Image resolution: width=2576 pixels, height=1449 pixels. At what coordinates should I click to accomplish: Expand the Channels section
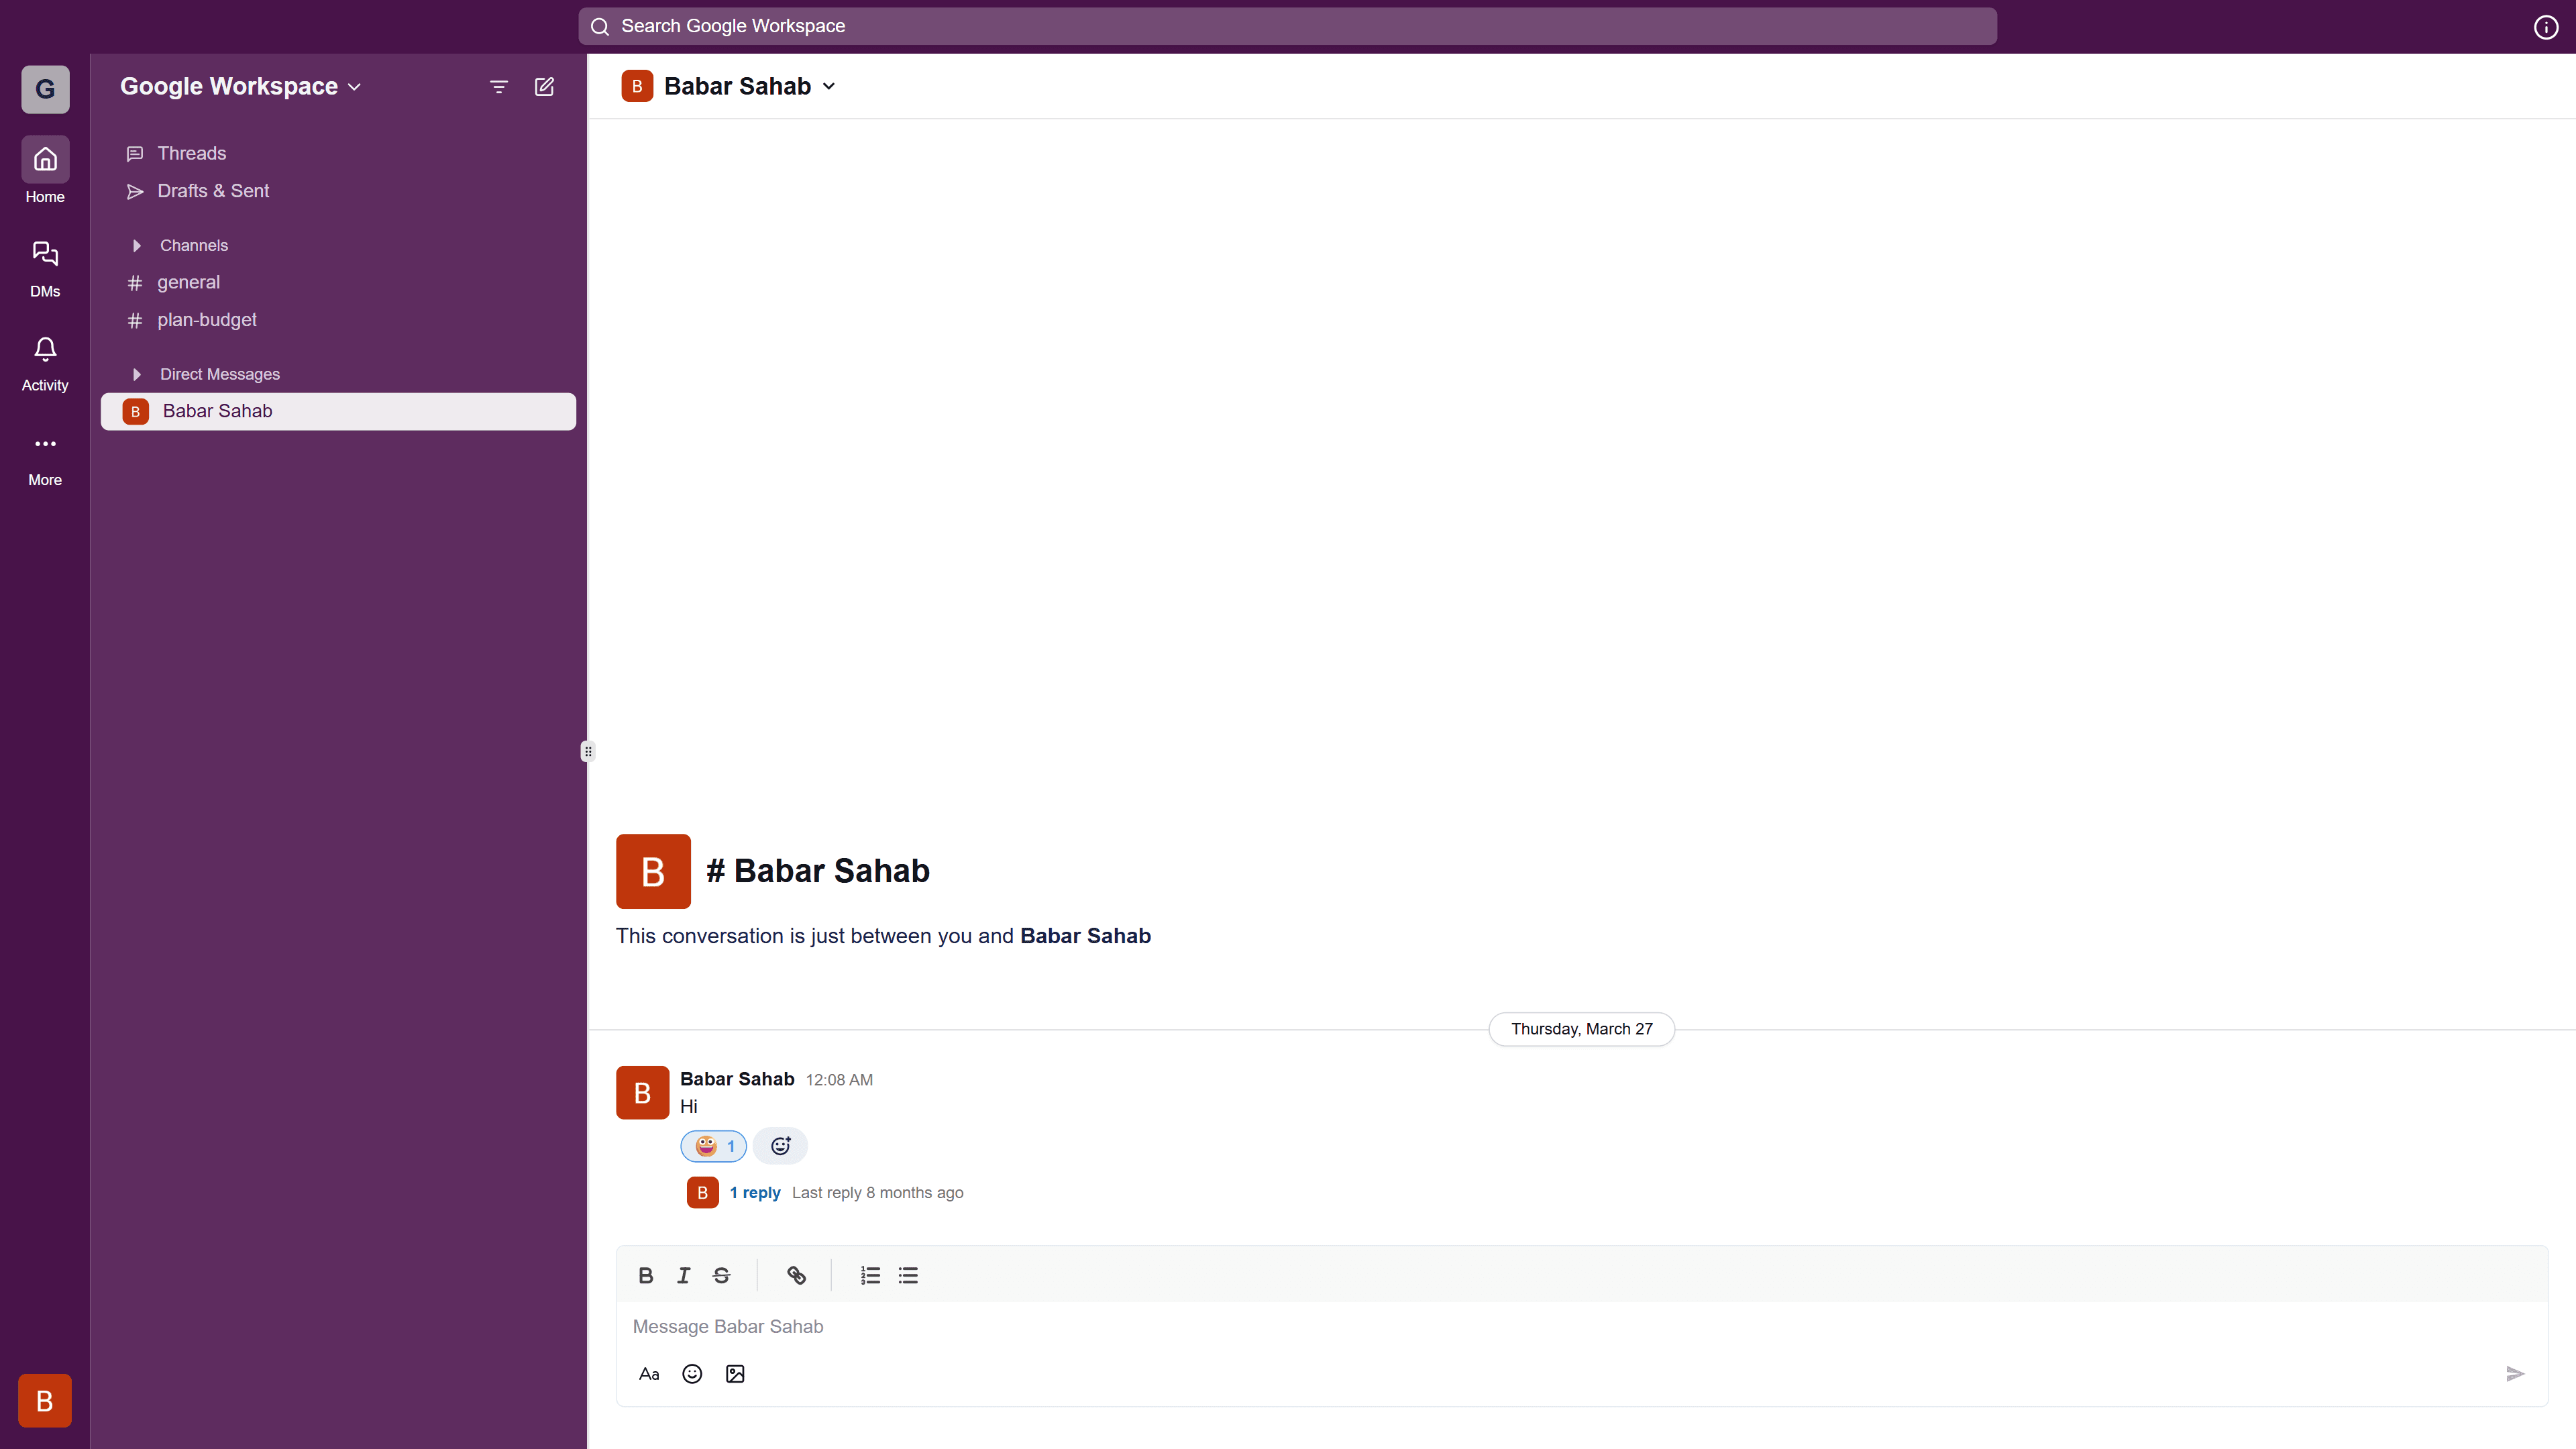(137, 245)
